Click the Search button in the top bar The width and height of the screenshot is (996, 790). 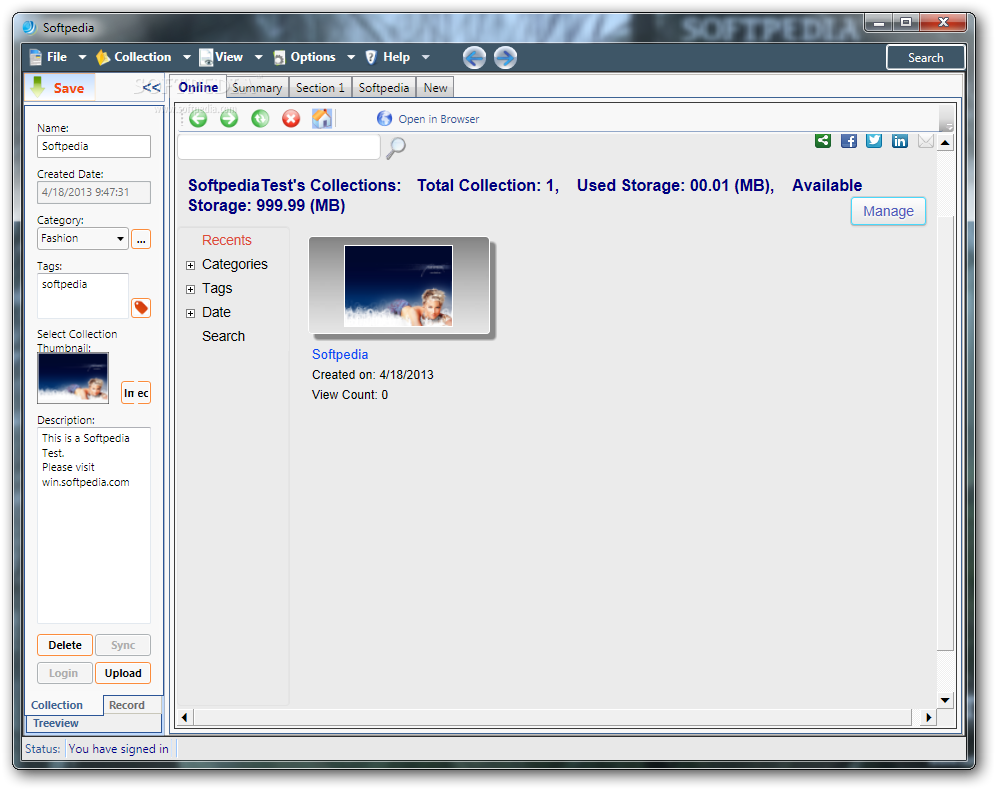pyautogui.click(x=925, y=58)
